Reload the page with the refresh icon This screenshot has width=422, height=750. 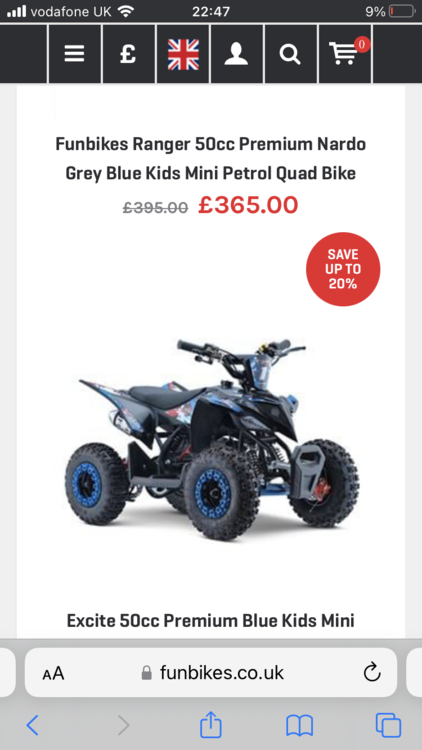click(372, 673)
